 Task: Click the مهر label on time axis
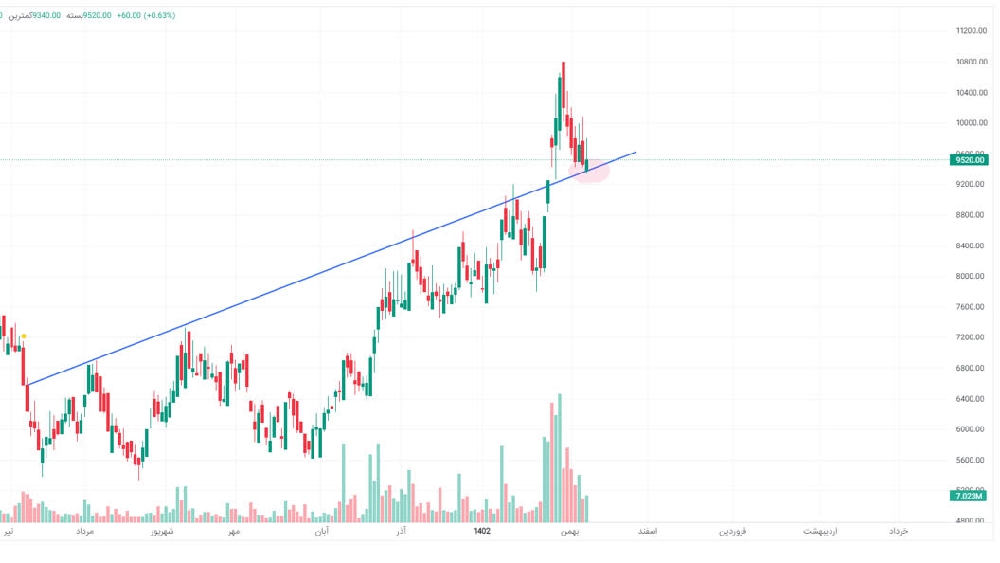click(x=234, y=531)
